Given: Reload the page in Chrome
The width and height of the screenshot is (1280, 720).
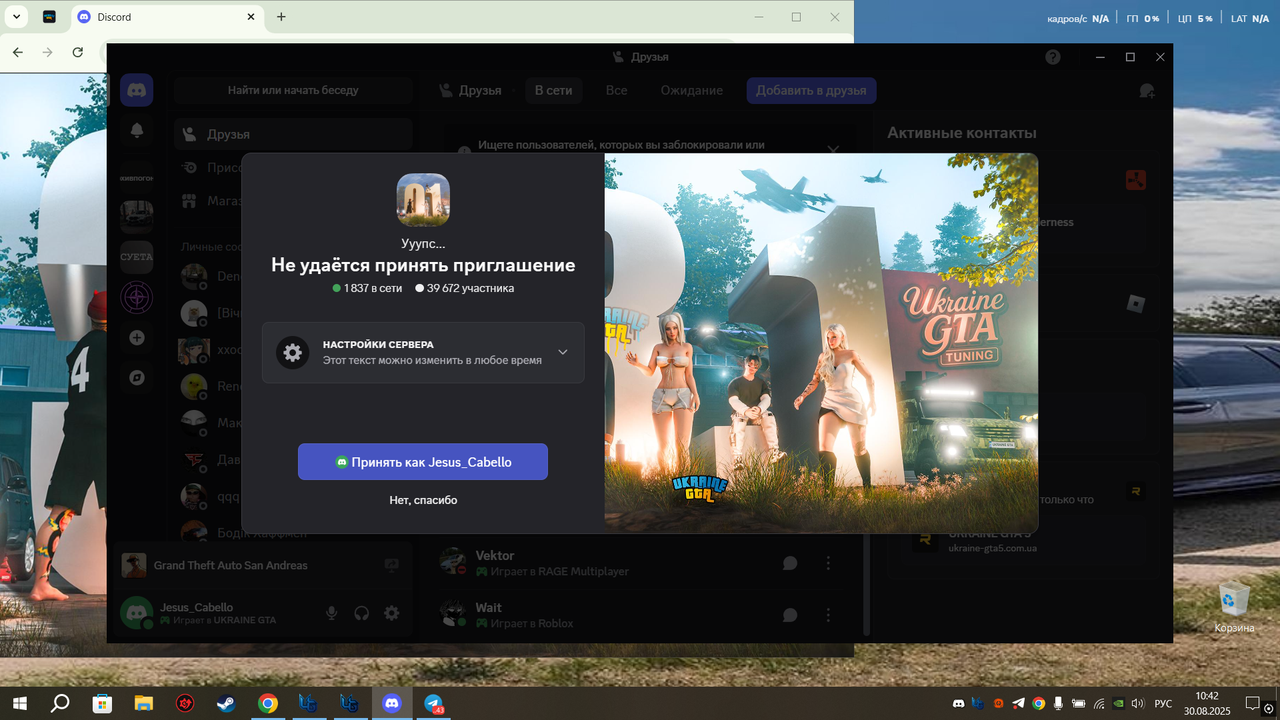Looking at the screenshot, I should tap(78, 52).
